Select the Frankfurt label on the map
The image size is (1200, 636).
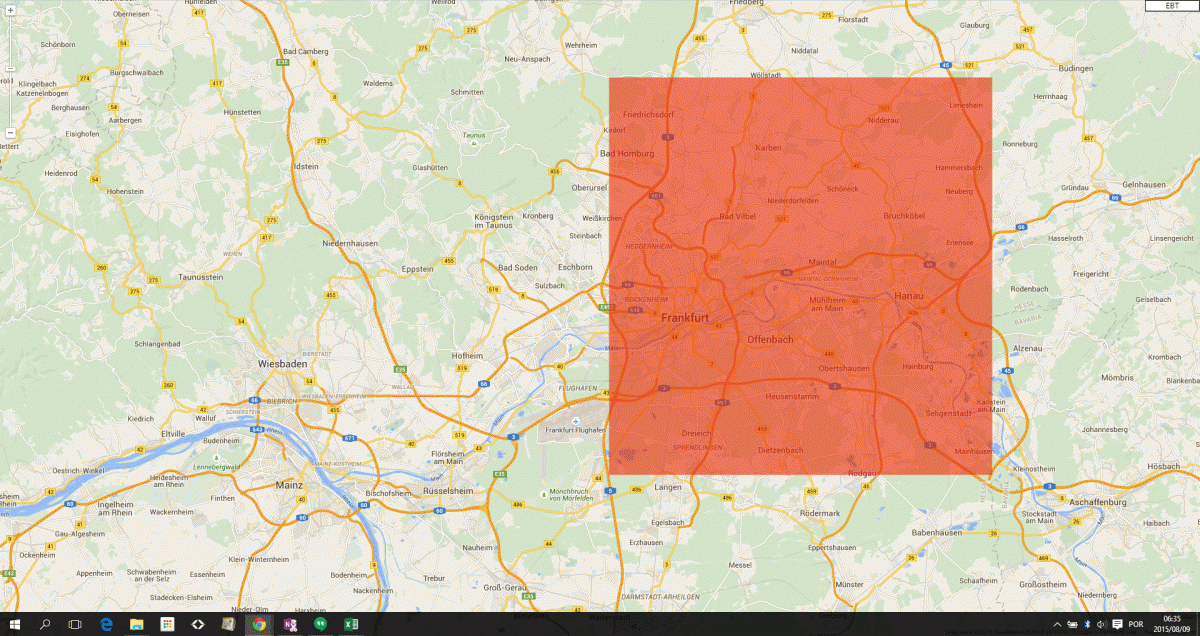point(685,318)
